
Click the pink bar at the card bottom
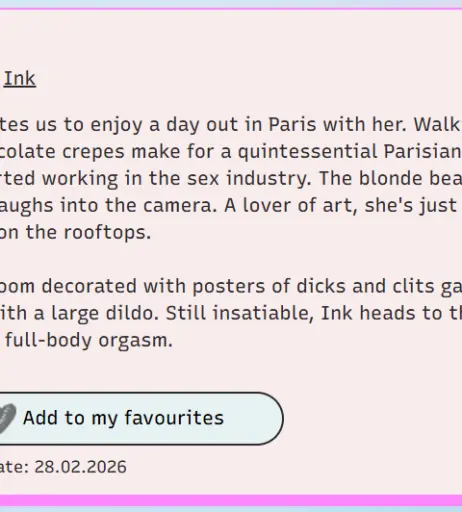(x=231, y=500)
